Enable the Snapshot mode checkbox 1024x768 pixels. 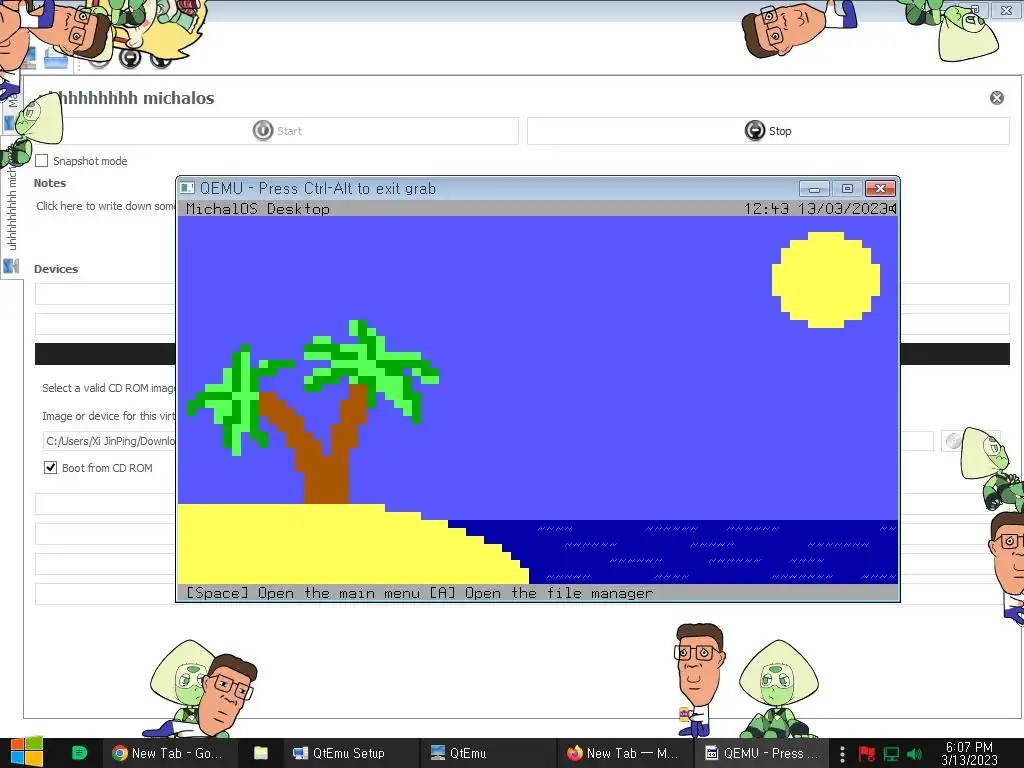coord(42,161)
